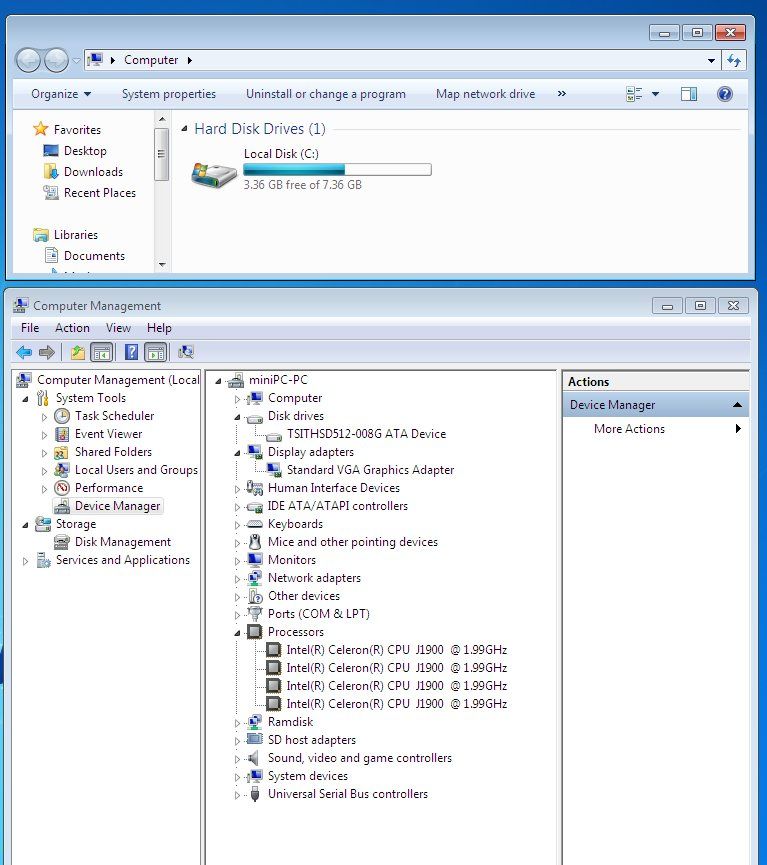Select the Standard VGA Graphics Adapter icon
This screenshot has width=767, height=865.
coord(274,470)
